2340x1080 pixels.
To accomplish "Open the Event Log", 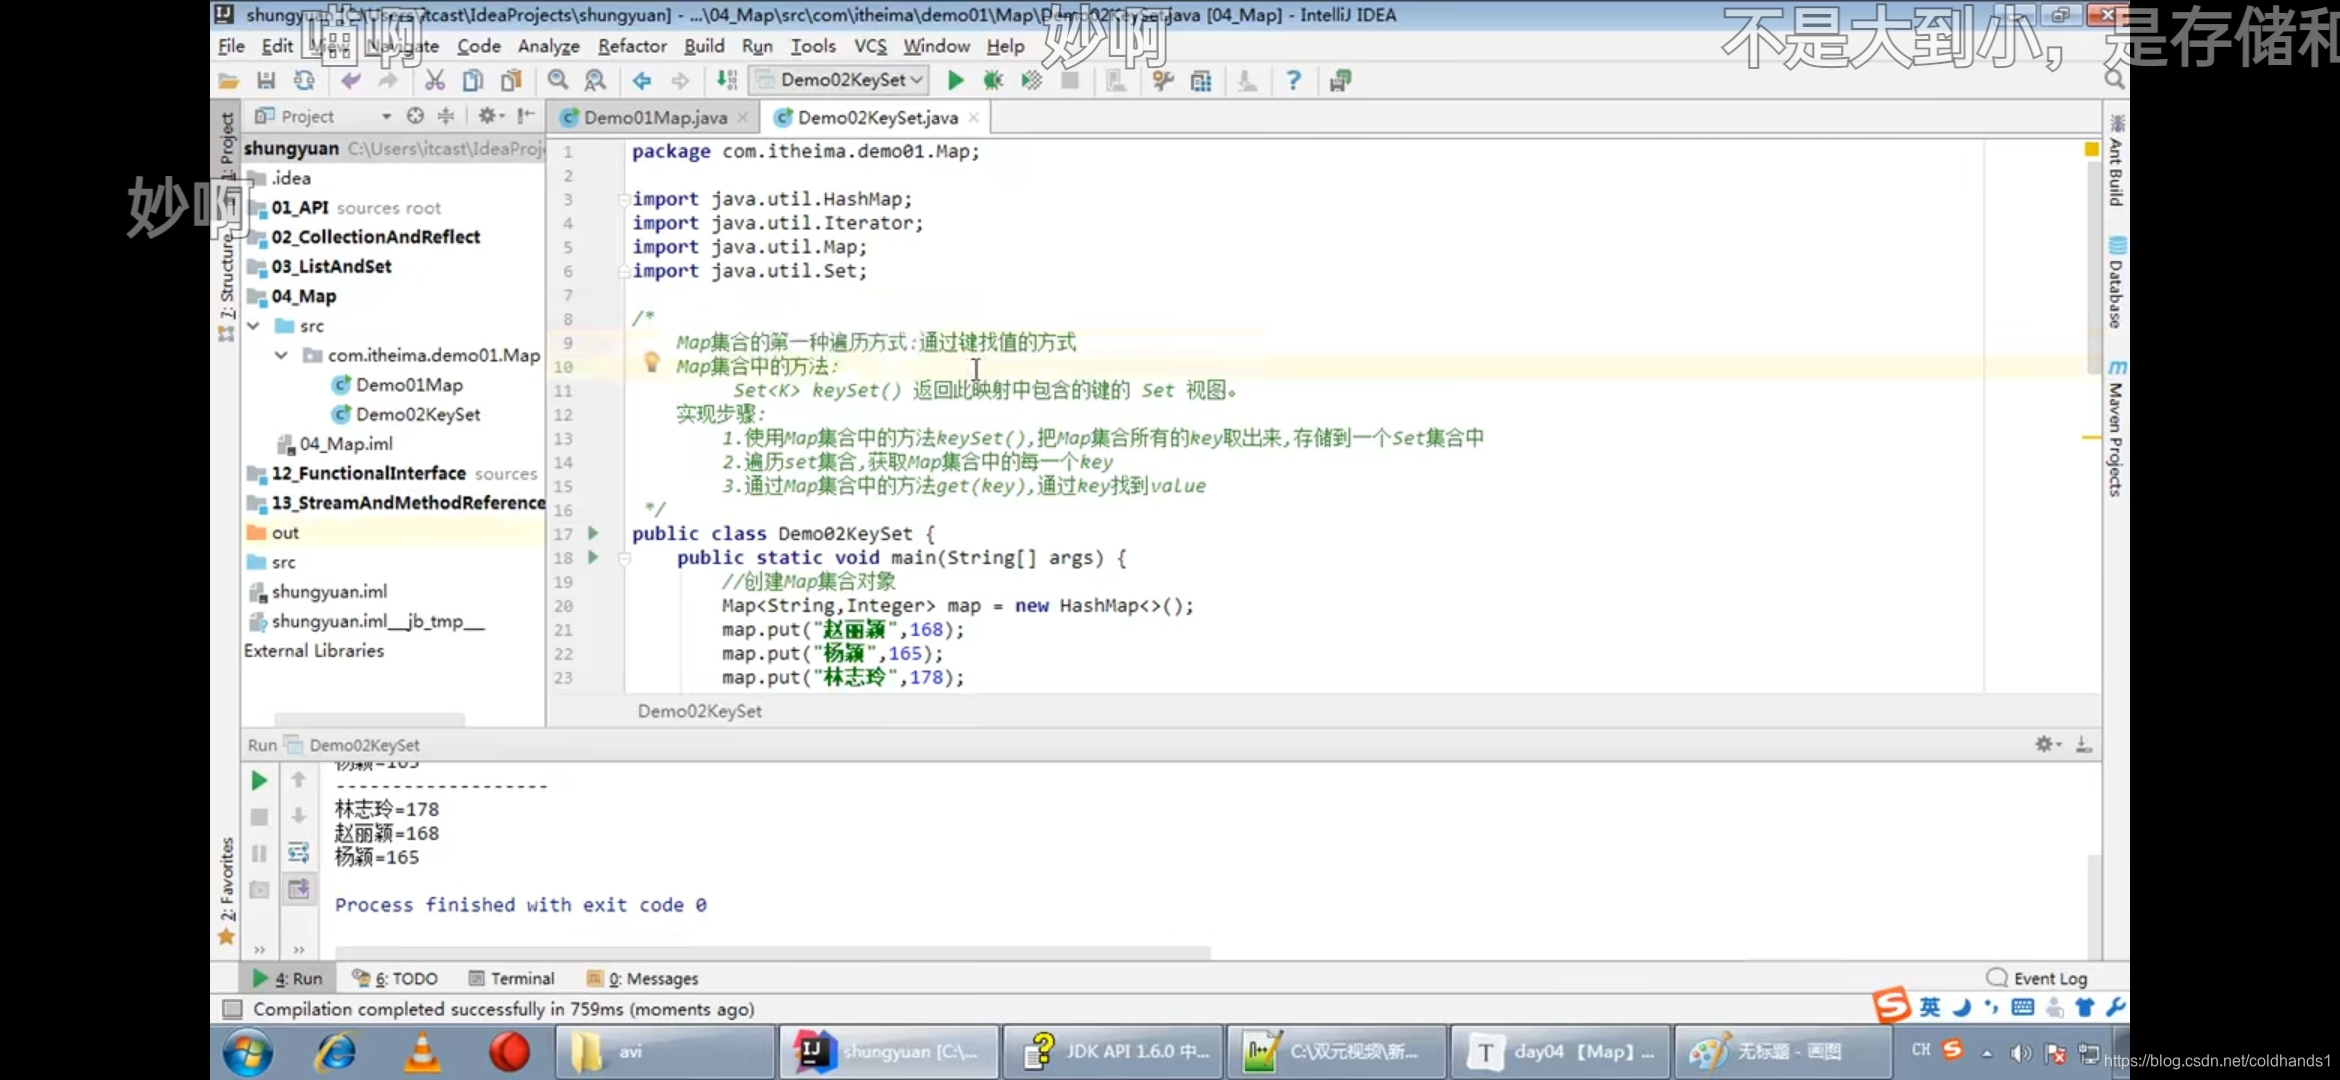I will 2037,979.
